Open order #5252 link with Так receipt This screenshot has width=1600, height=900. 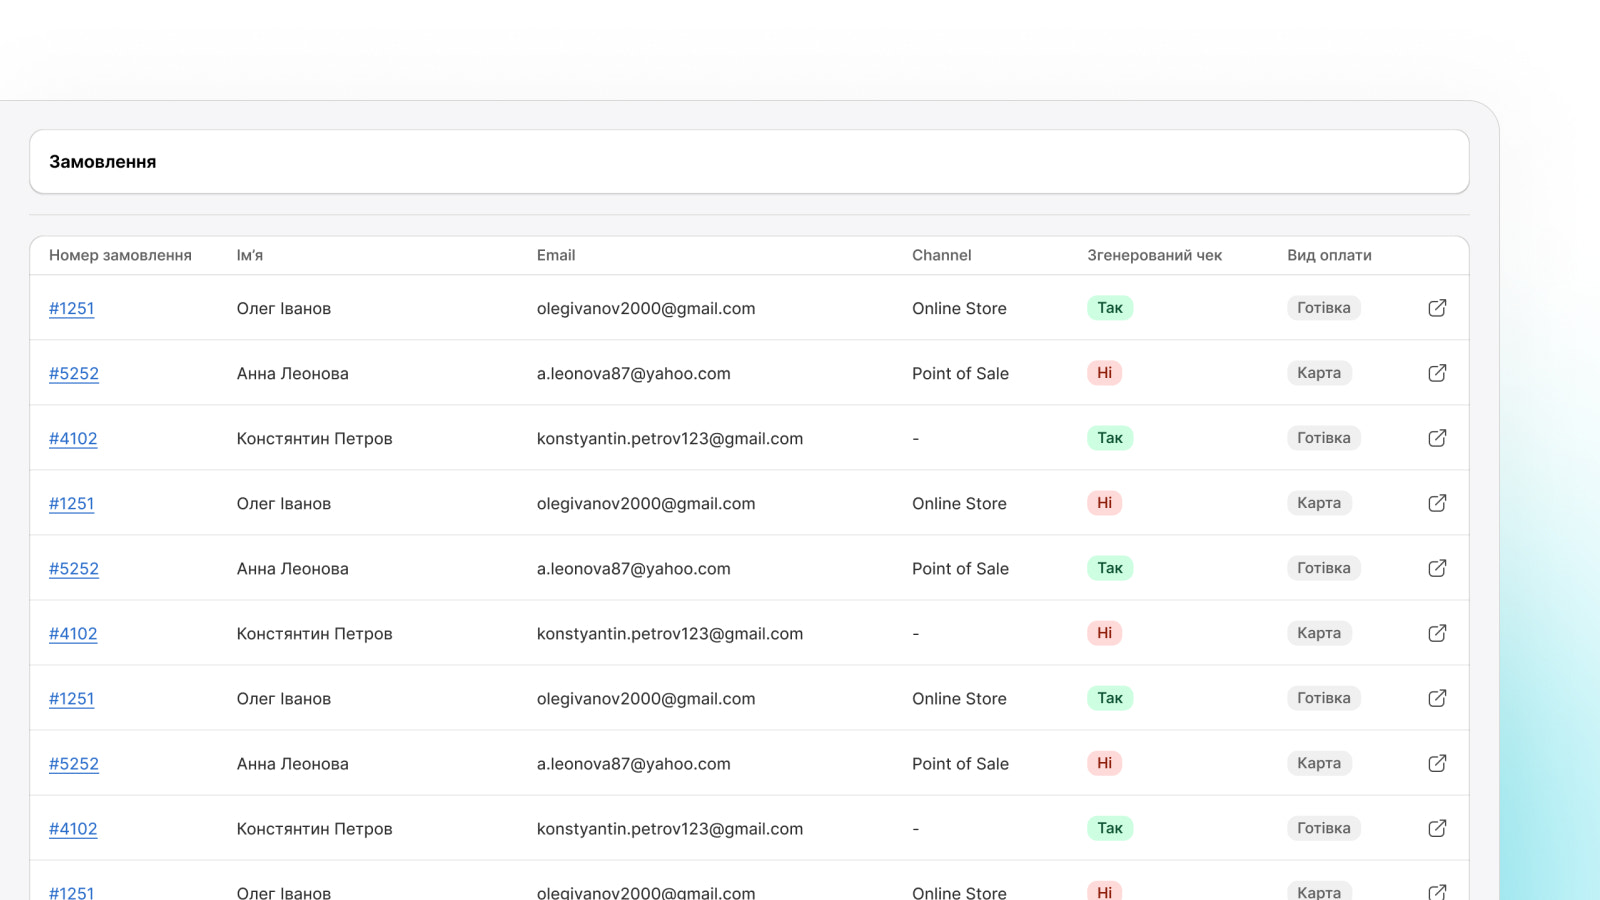pyautogui.click(x=74, y=568)
